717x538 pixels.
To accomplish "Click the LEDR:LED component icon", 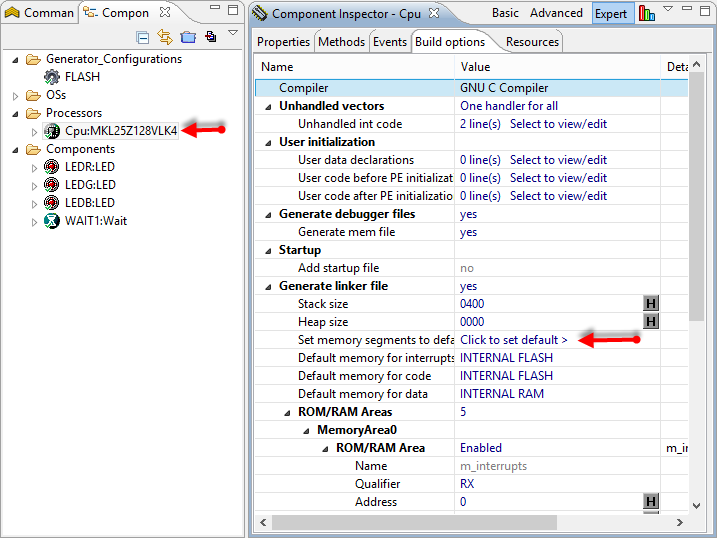I will [x=52, y=167].
